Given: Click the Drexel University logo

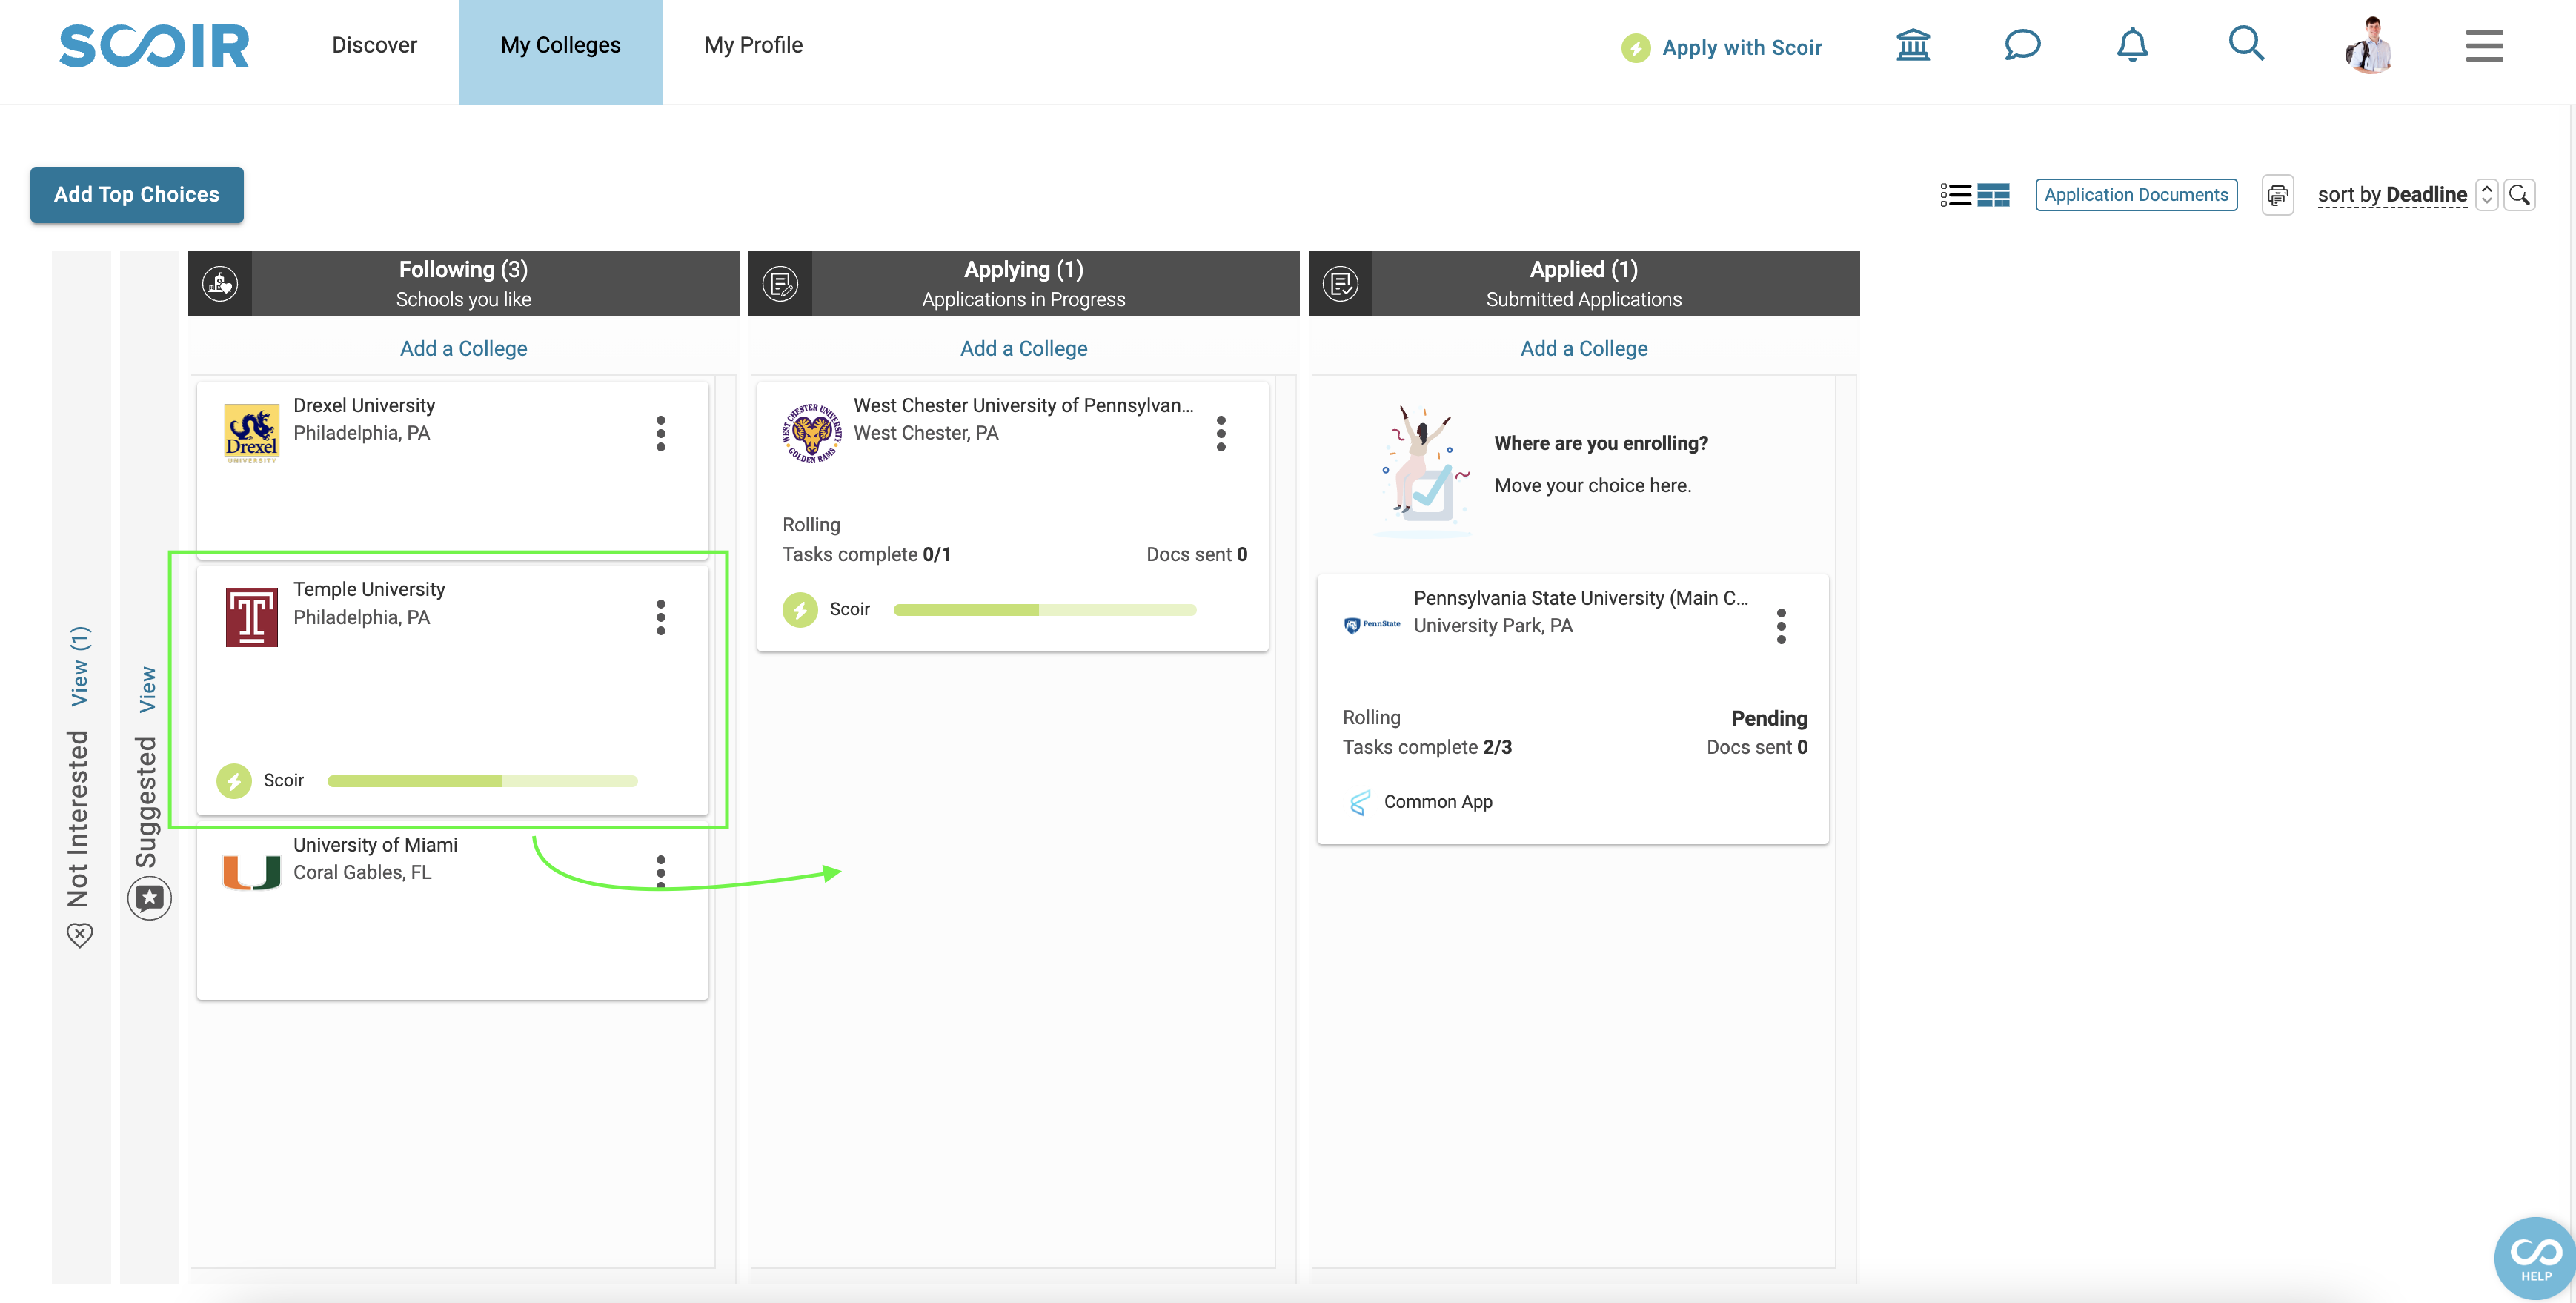Looking at the screenshot, I should pyautogui.click(x=251, y=433).
